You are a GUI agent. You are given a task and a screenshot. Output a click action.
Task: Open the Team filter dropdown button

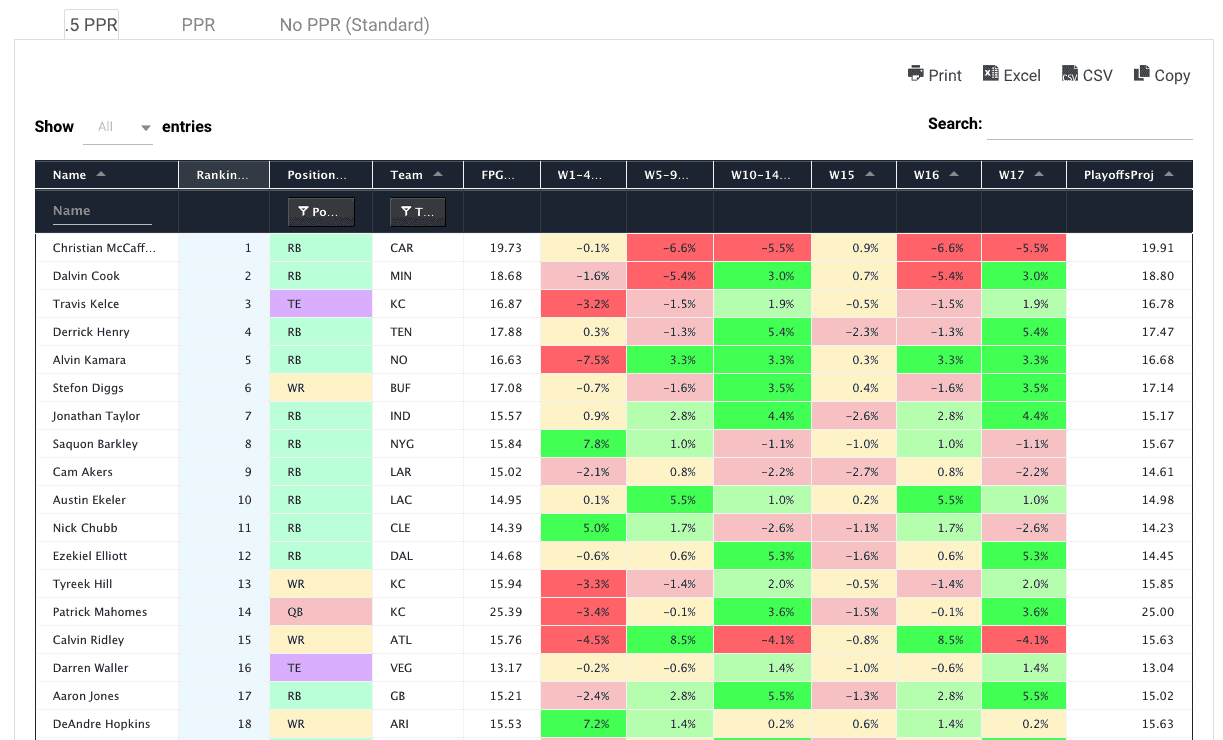[x=417, y=212]
